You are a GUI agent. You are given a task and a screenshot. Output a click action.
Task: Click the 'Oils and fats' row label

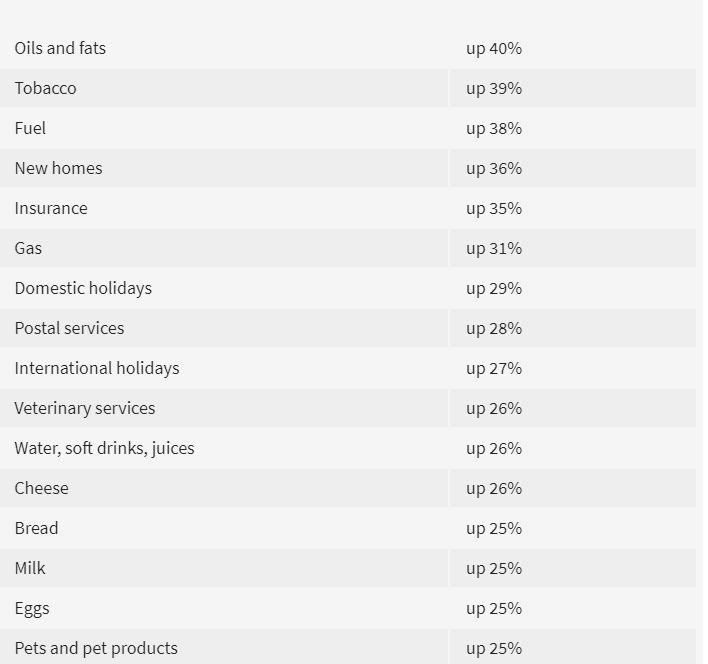(x=60, y=48)
